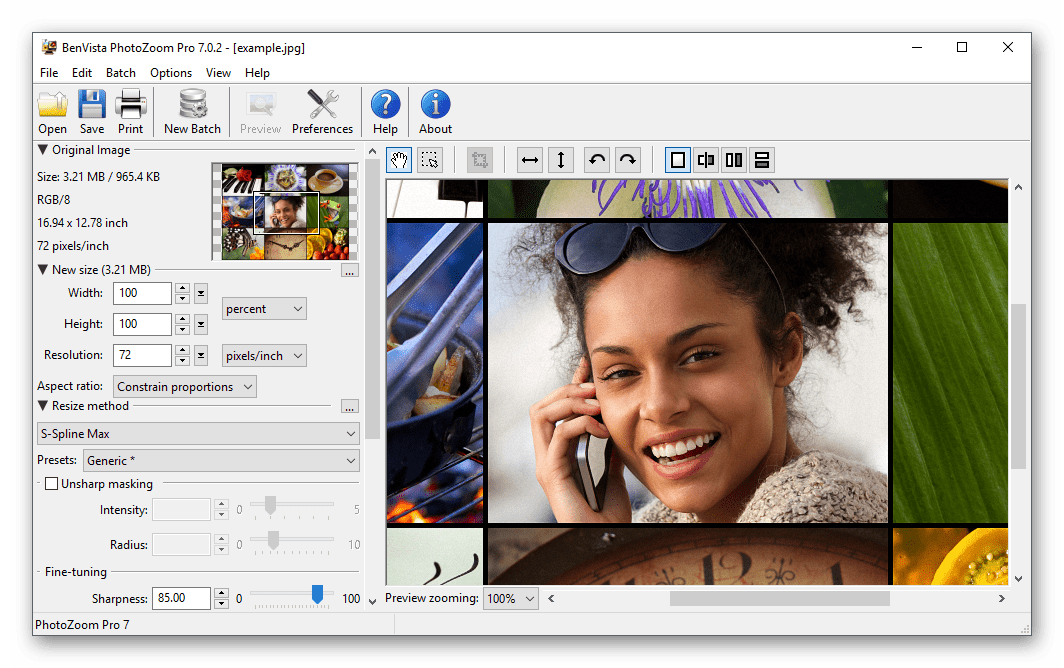Click the Sharpness spinner stepper
The width and height of the screenshot is (1064, 668).
pos(221,598)
